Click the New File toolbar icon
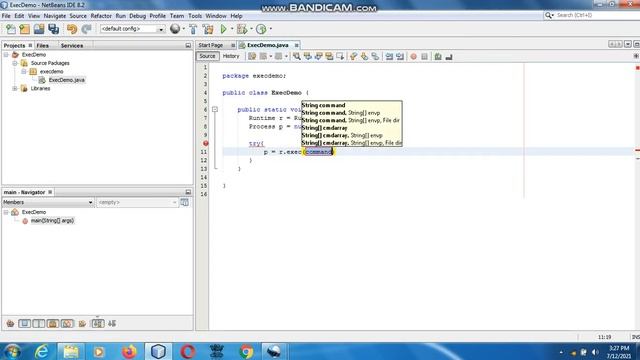Screen dimensions: 640x360 [11, 29]
